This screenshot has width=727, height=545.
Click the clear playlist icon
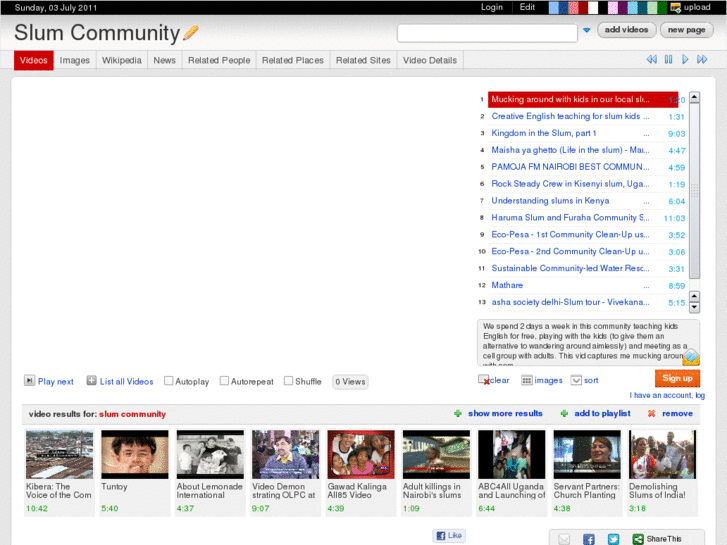484,380
